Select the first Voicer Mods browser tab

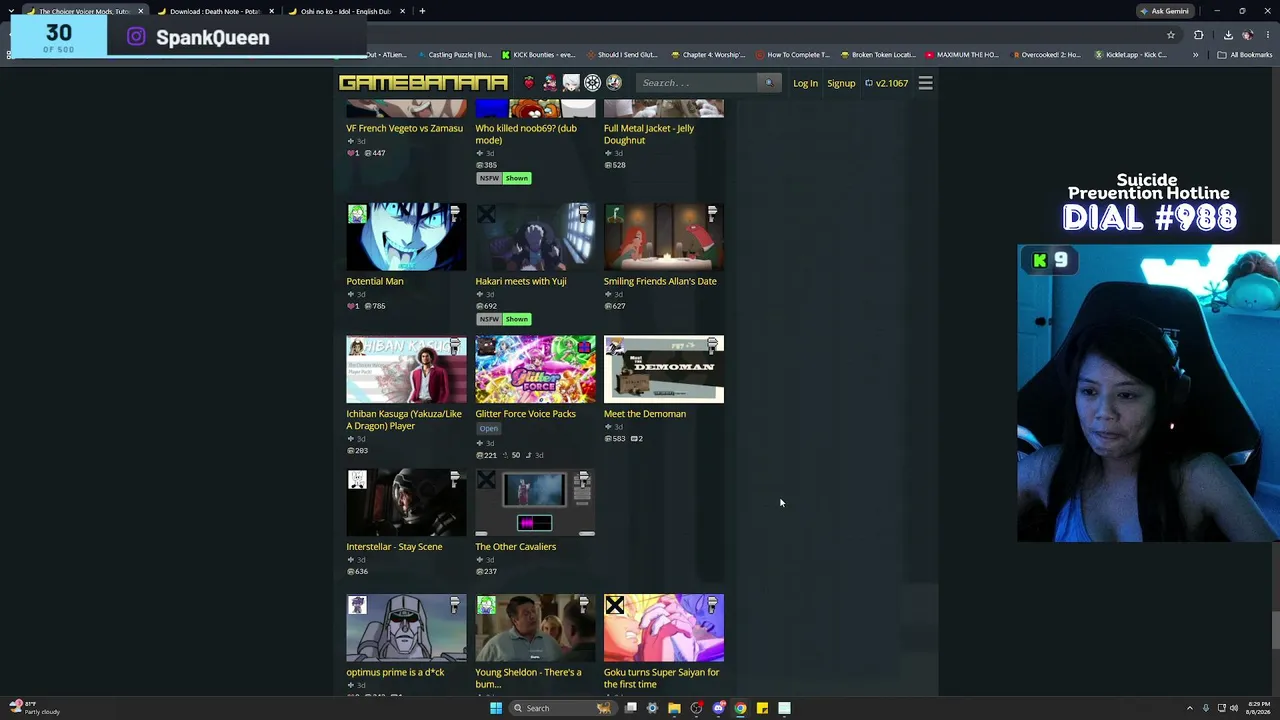pos(83,11)
